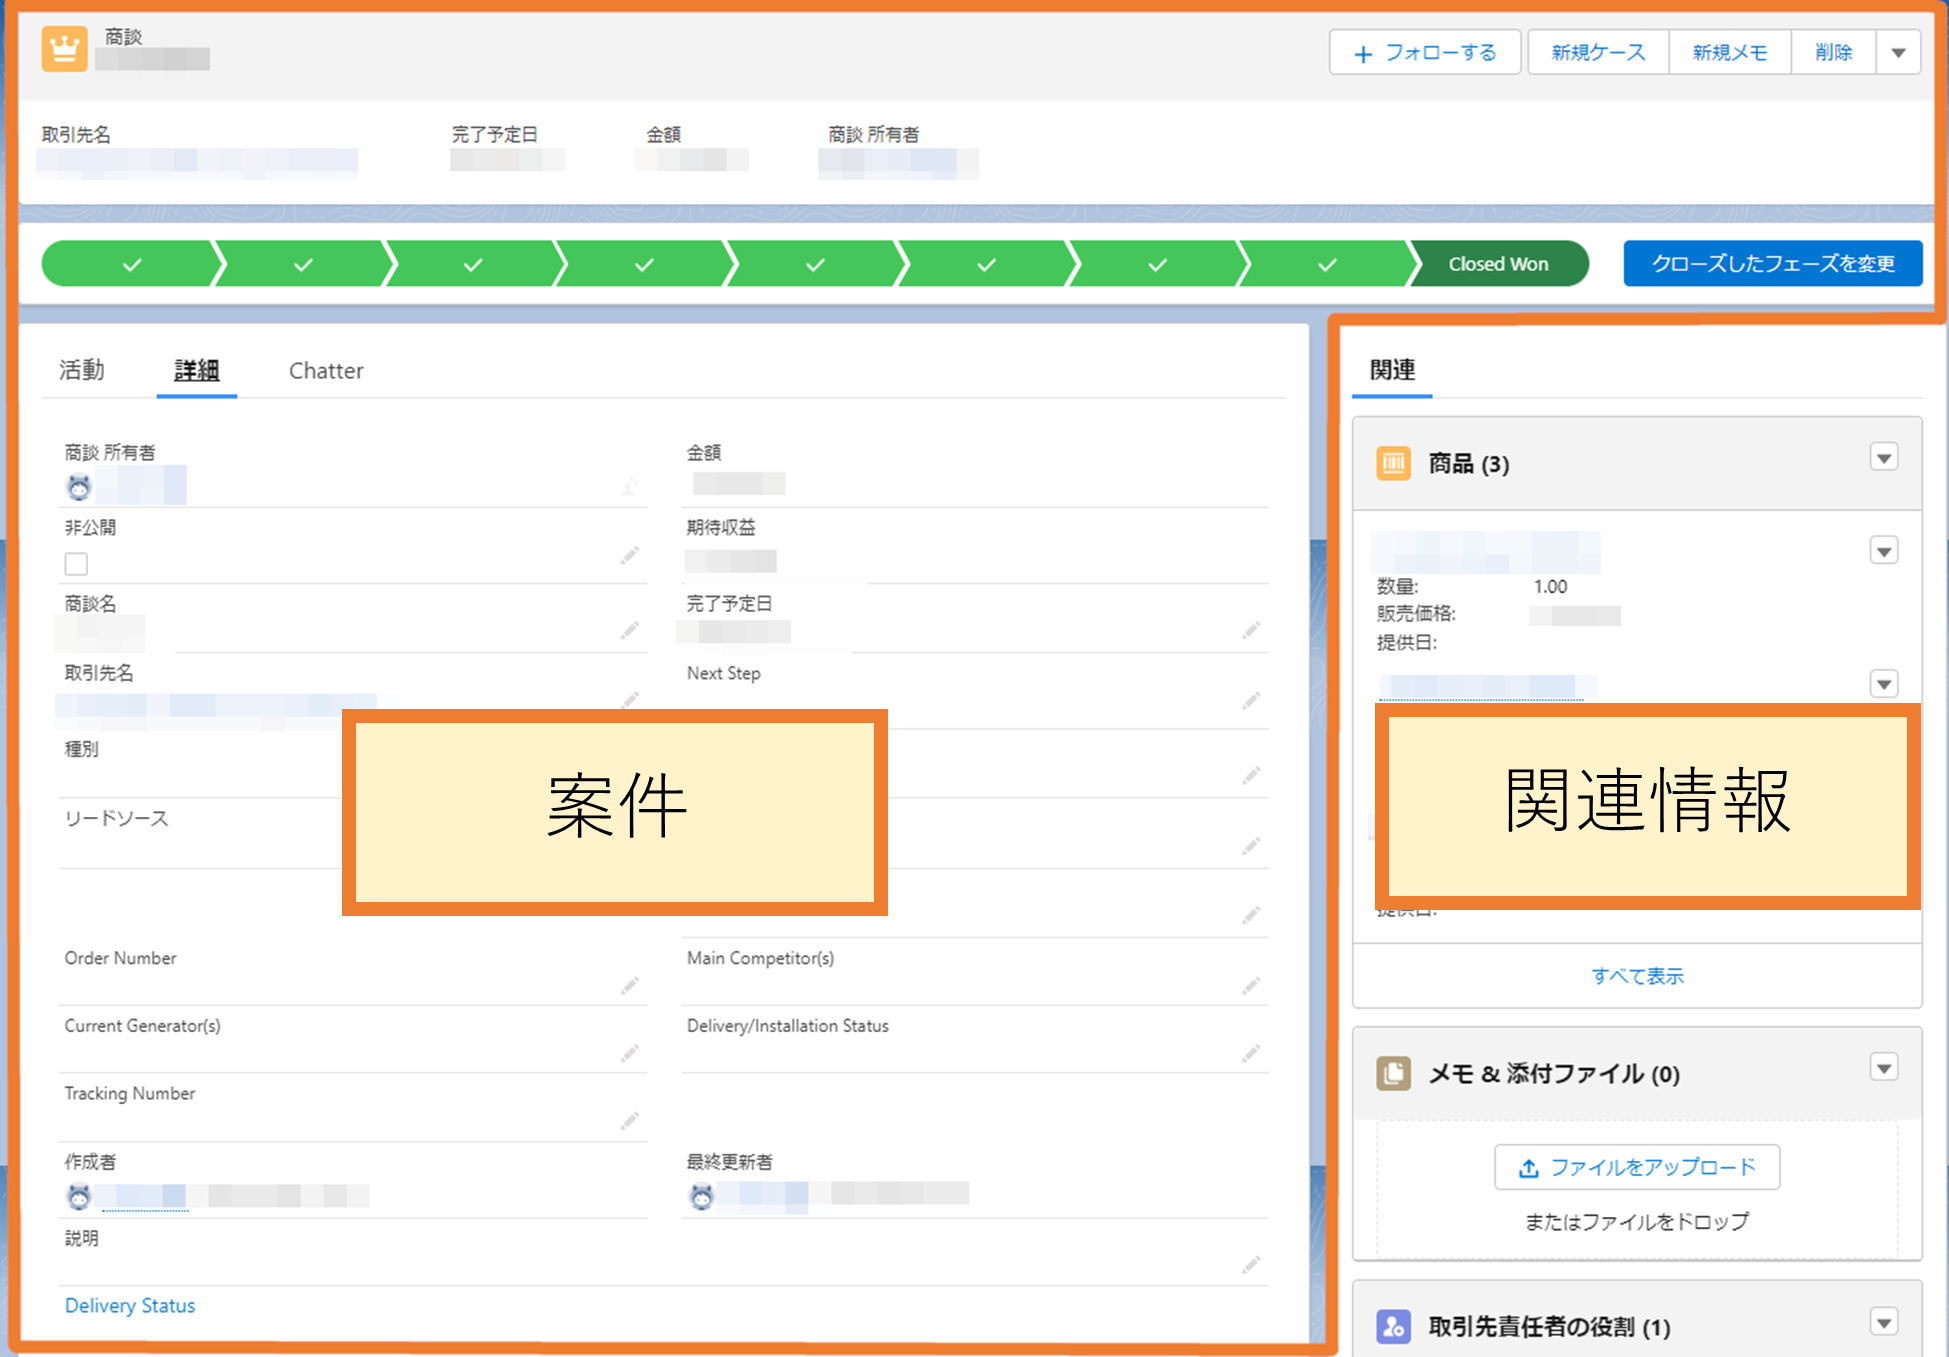Click the メモ & 添付ファイル panel icon

[1393, 1073]
